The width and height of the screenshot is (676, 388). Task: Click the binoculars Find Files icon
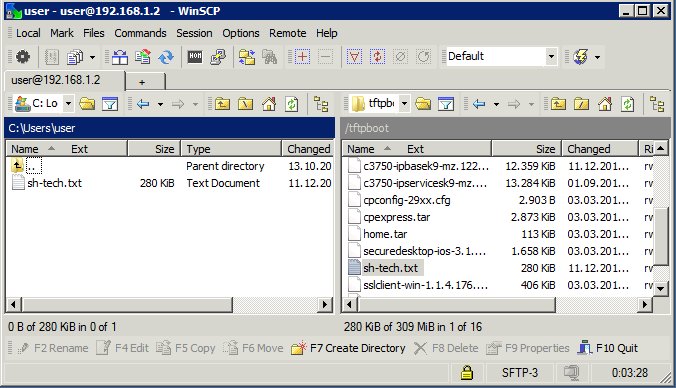(270, 57)
